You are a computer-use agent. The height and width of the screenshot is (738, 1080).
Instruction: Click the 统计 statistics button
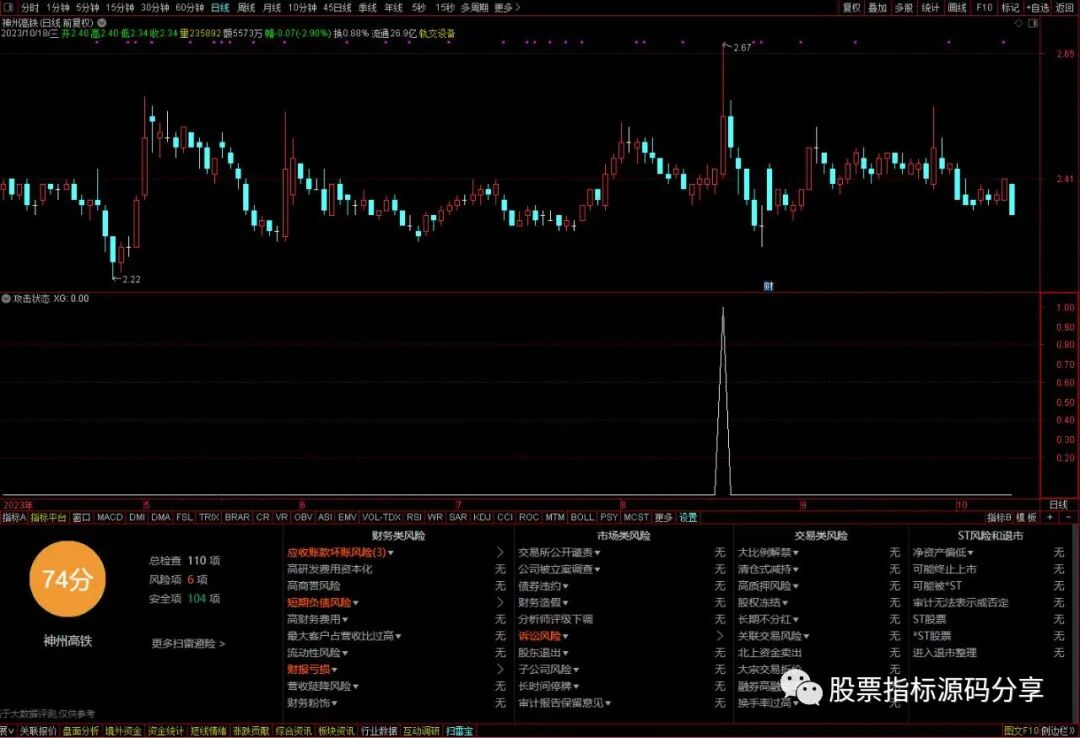931,8
